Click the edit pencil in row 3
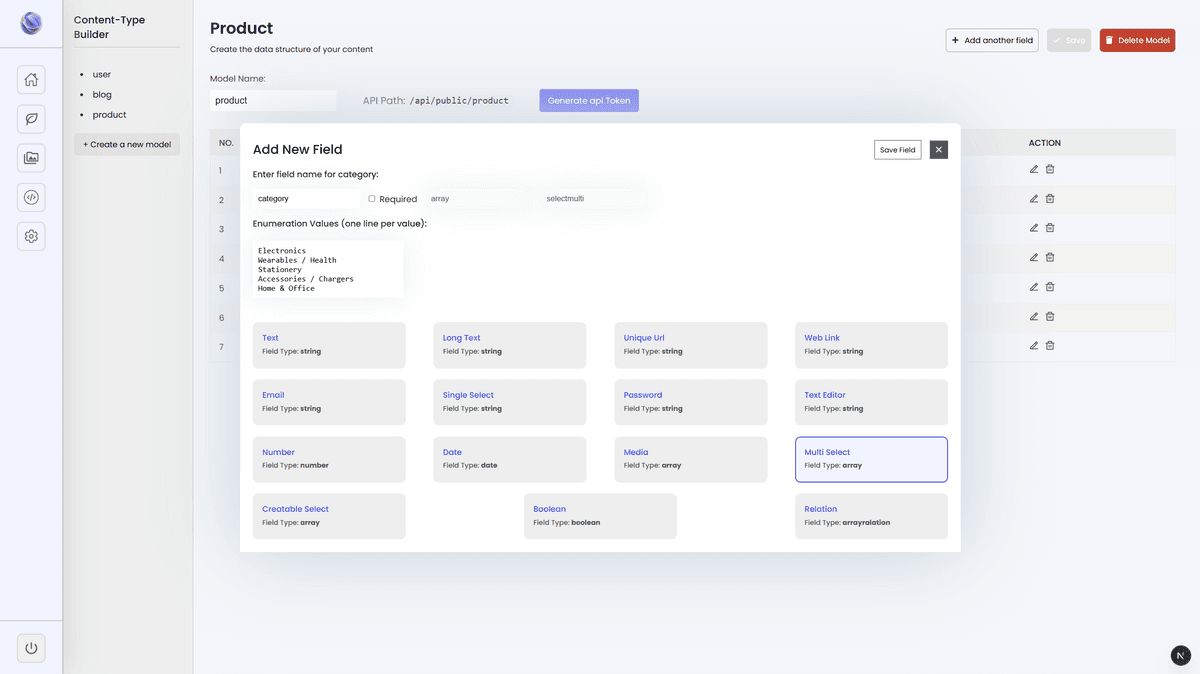The image size is (1200, 674). (x=1034, y=228)
